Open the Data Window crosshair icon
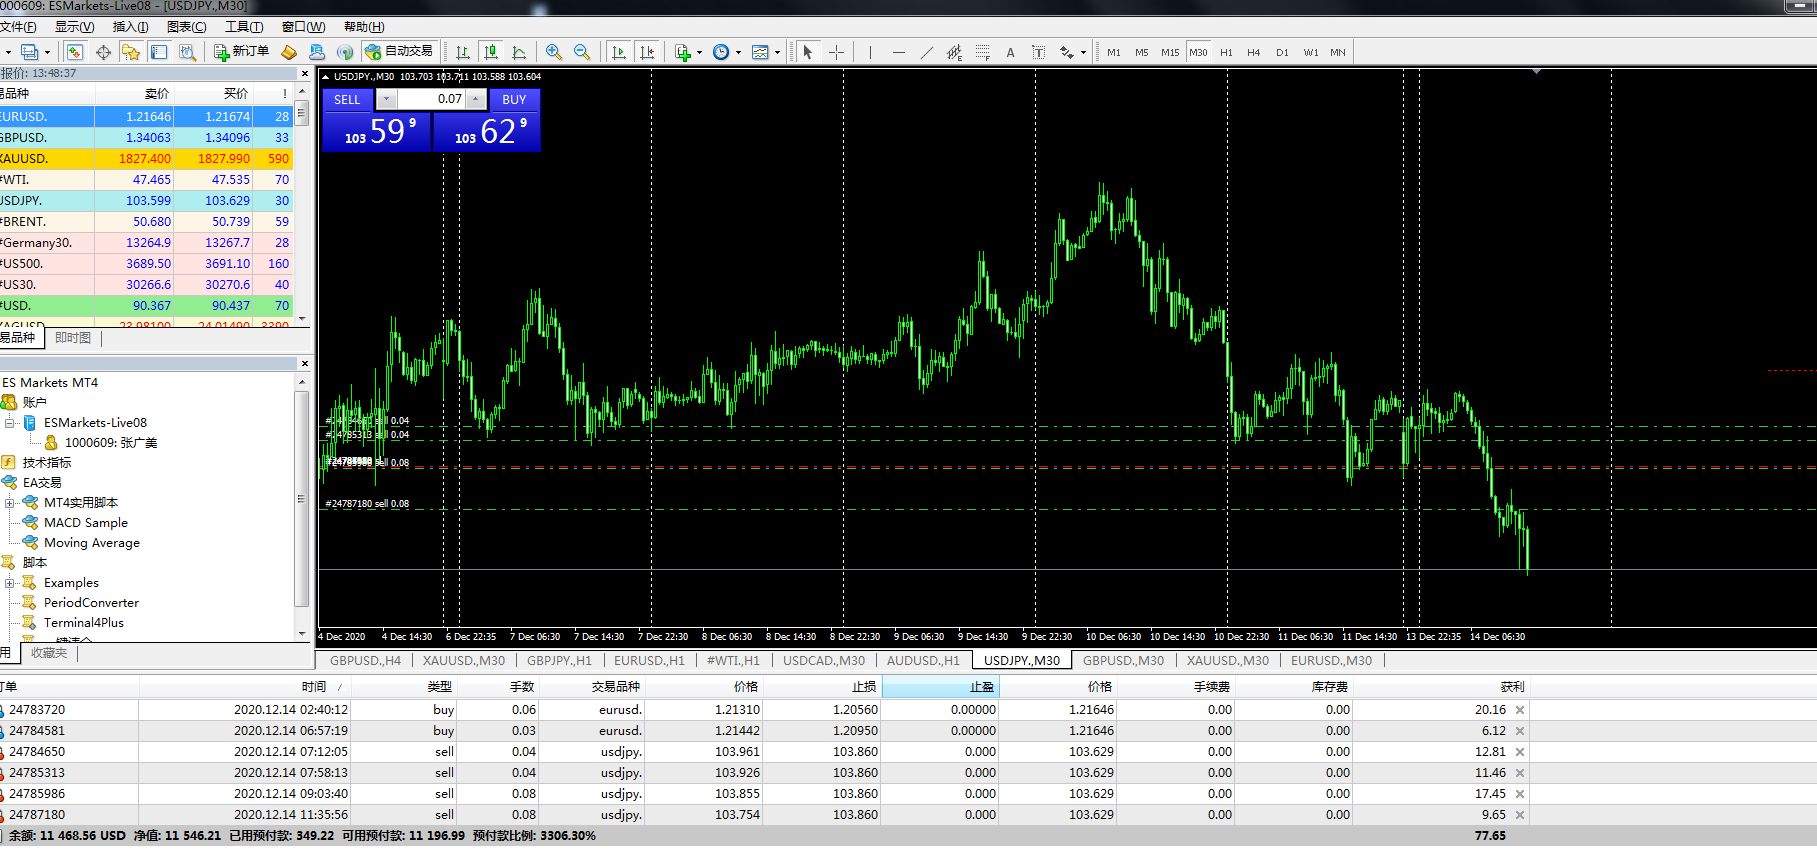The width and height of the screenshot is (1817, 860). (x=103, y=52)
